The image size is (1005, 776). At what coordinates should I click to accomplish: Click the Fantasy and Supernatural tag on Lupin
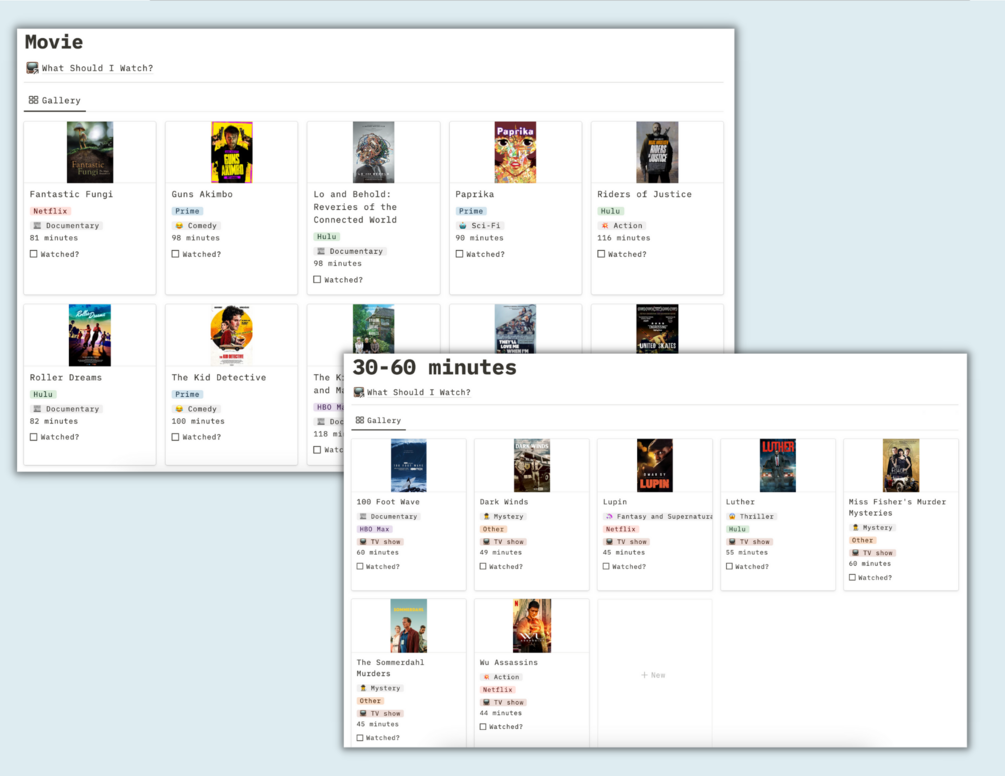(x=659, y=516)
